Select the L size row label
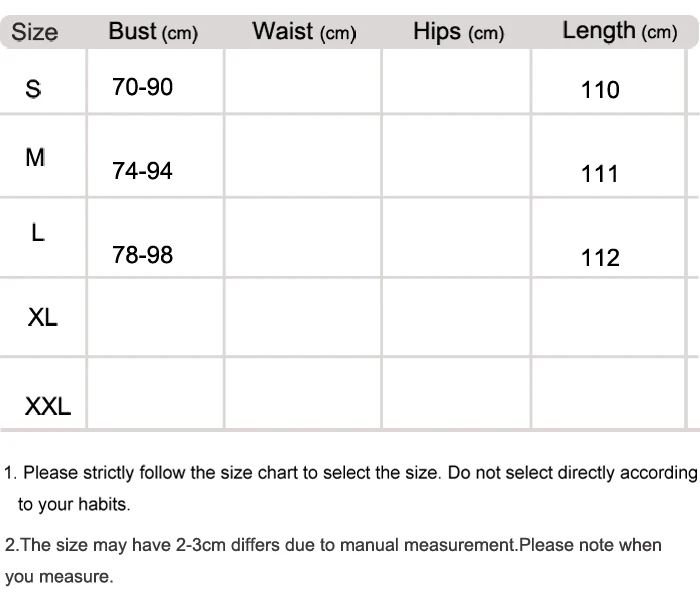The width and height of the screenshot is (700, 598). click(38, 233)
